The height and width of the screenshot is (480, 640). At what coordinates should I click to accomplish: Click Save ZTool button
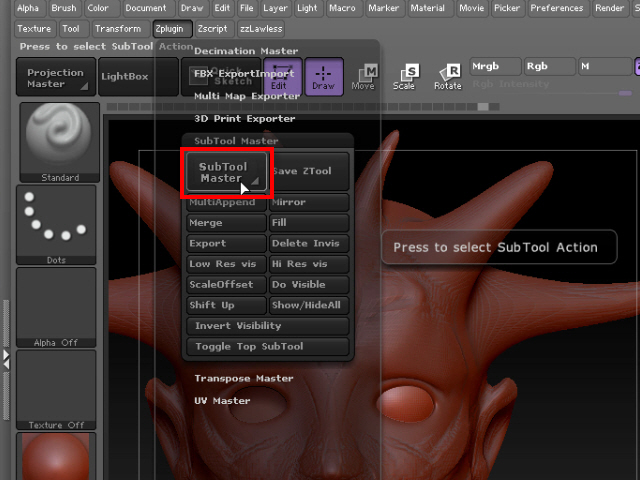[x=309, y=171]
